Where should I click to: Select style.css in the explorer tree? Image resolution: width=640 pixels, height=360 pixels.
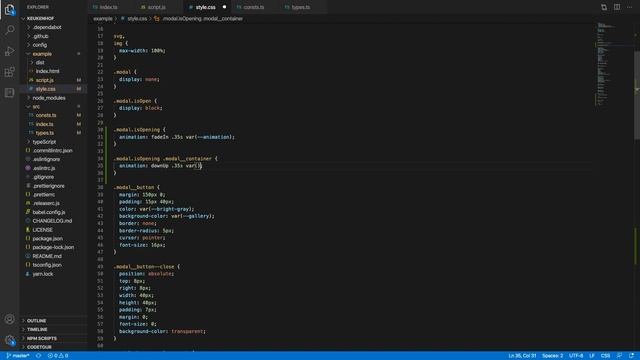coord(53,89)
